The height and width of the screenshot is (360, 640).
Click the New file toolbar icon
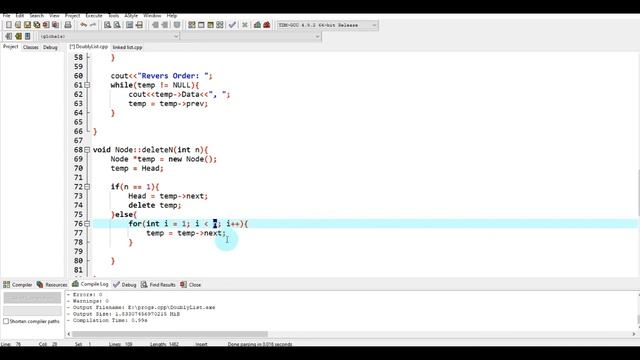pyautogui.click(x=9, y=25)
